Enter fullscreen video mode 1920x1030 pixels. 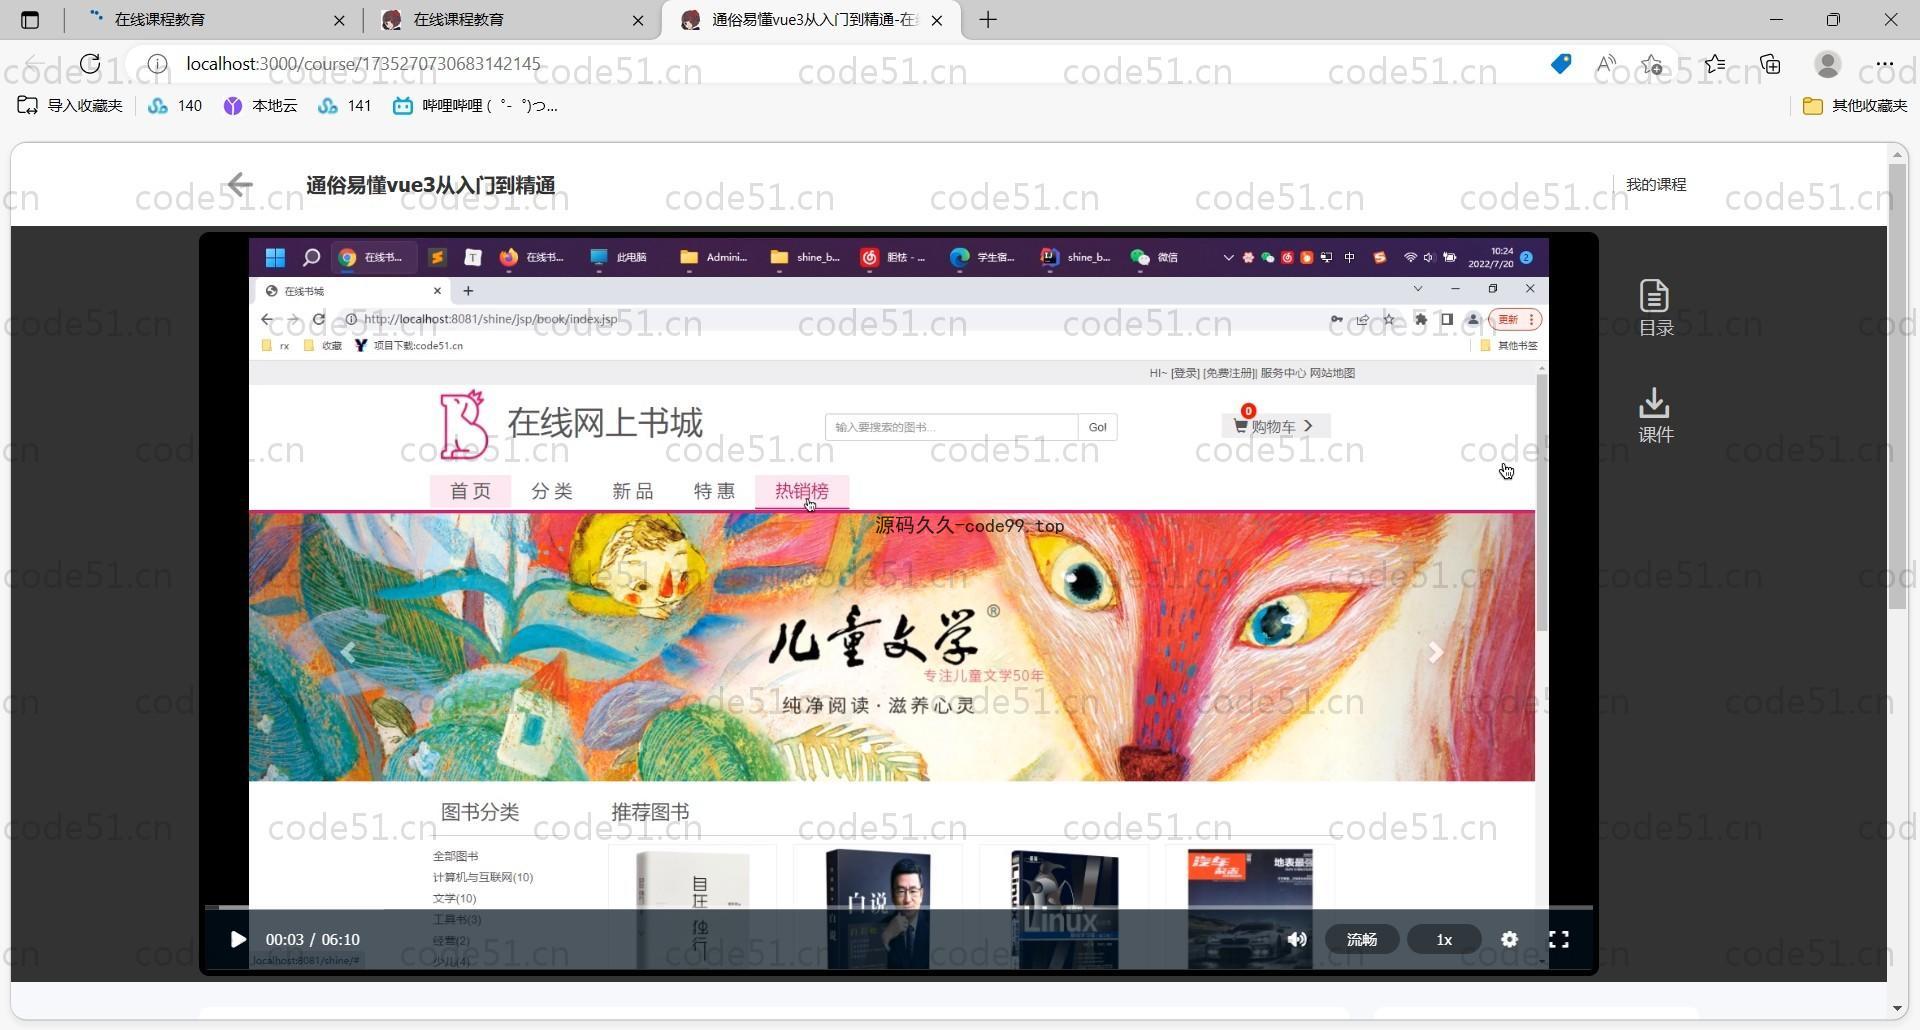1559,940
